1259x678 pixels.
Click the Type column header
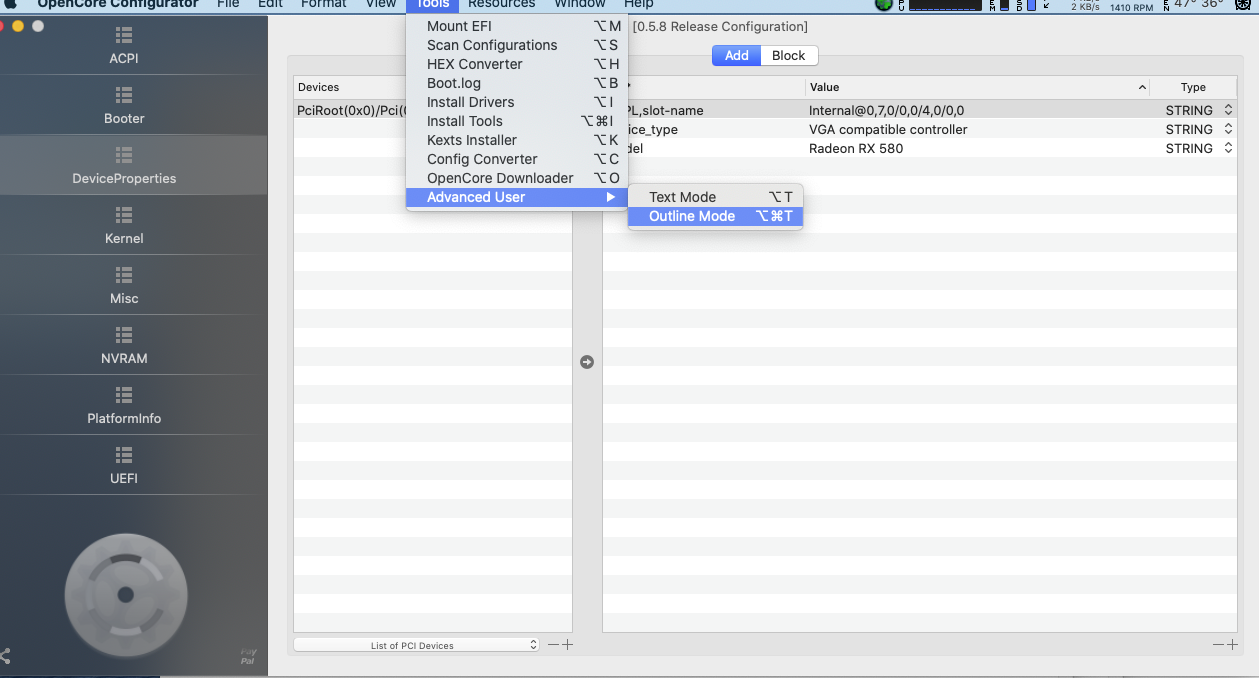click(1193, 87)
